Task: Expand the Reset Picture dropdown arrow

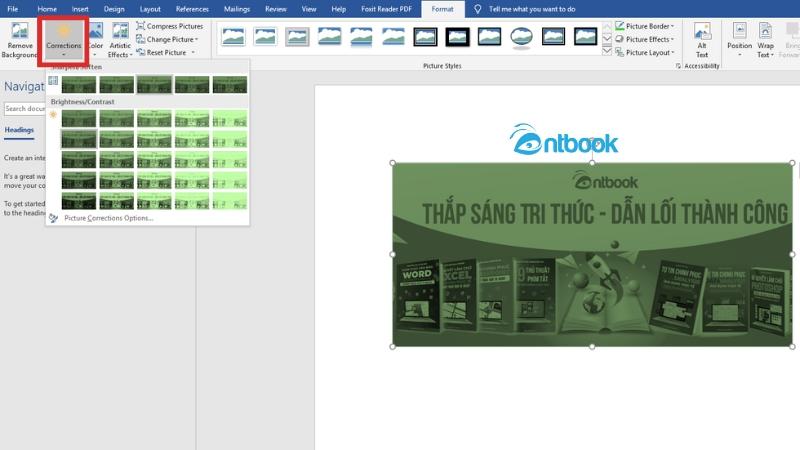Action: pos(193,53)
